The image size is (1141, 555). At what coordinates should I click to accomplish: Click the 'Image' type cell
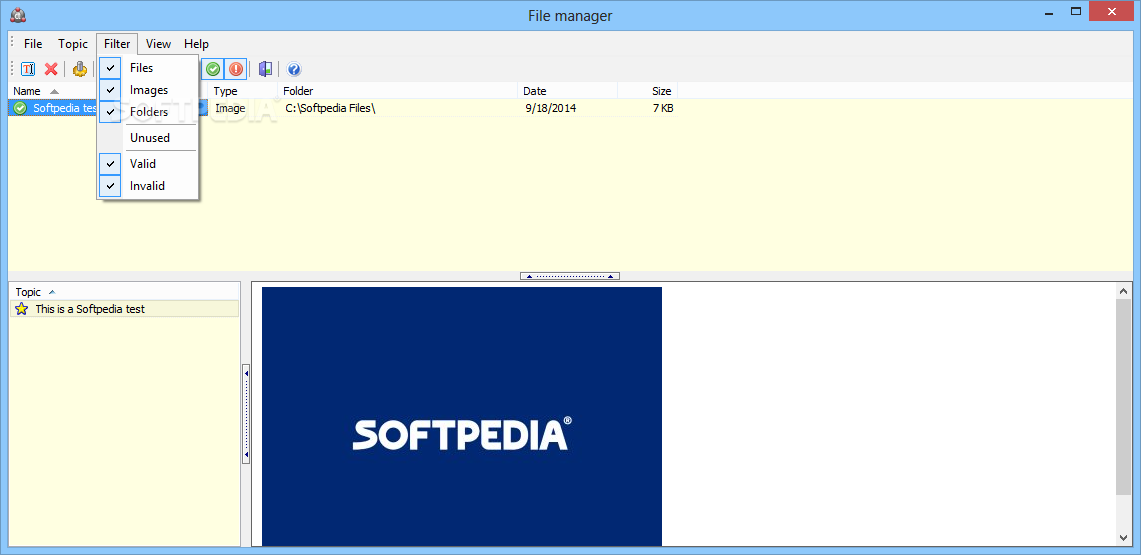230,108
